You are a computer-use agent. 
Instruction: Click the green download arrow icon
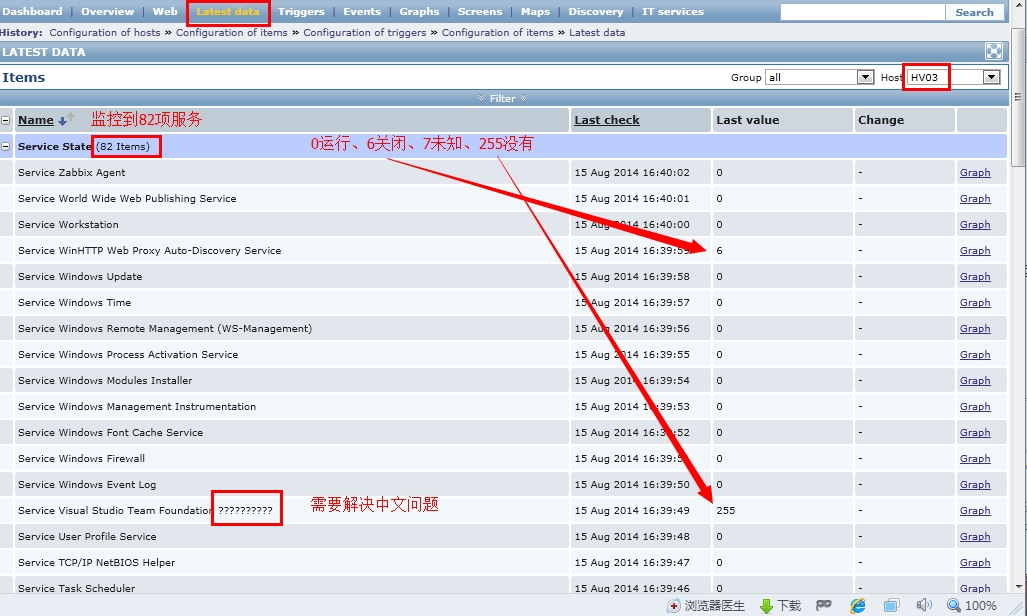(x=766, y=606)
